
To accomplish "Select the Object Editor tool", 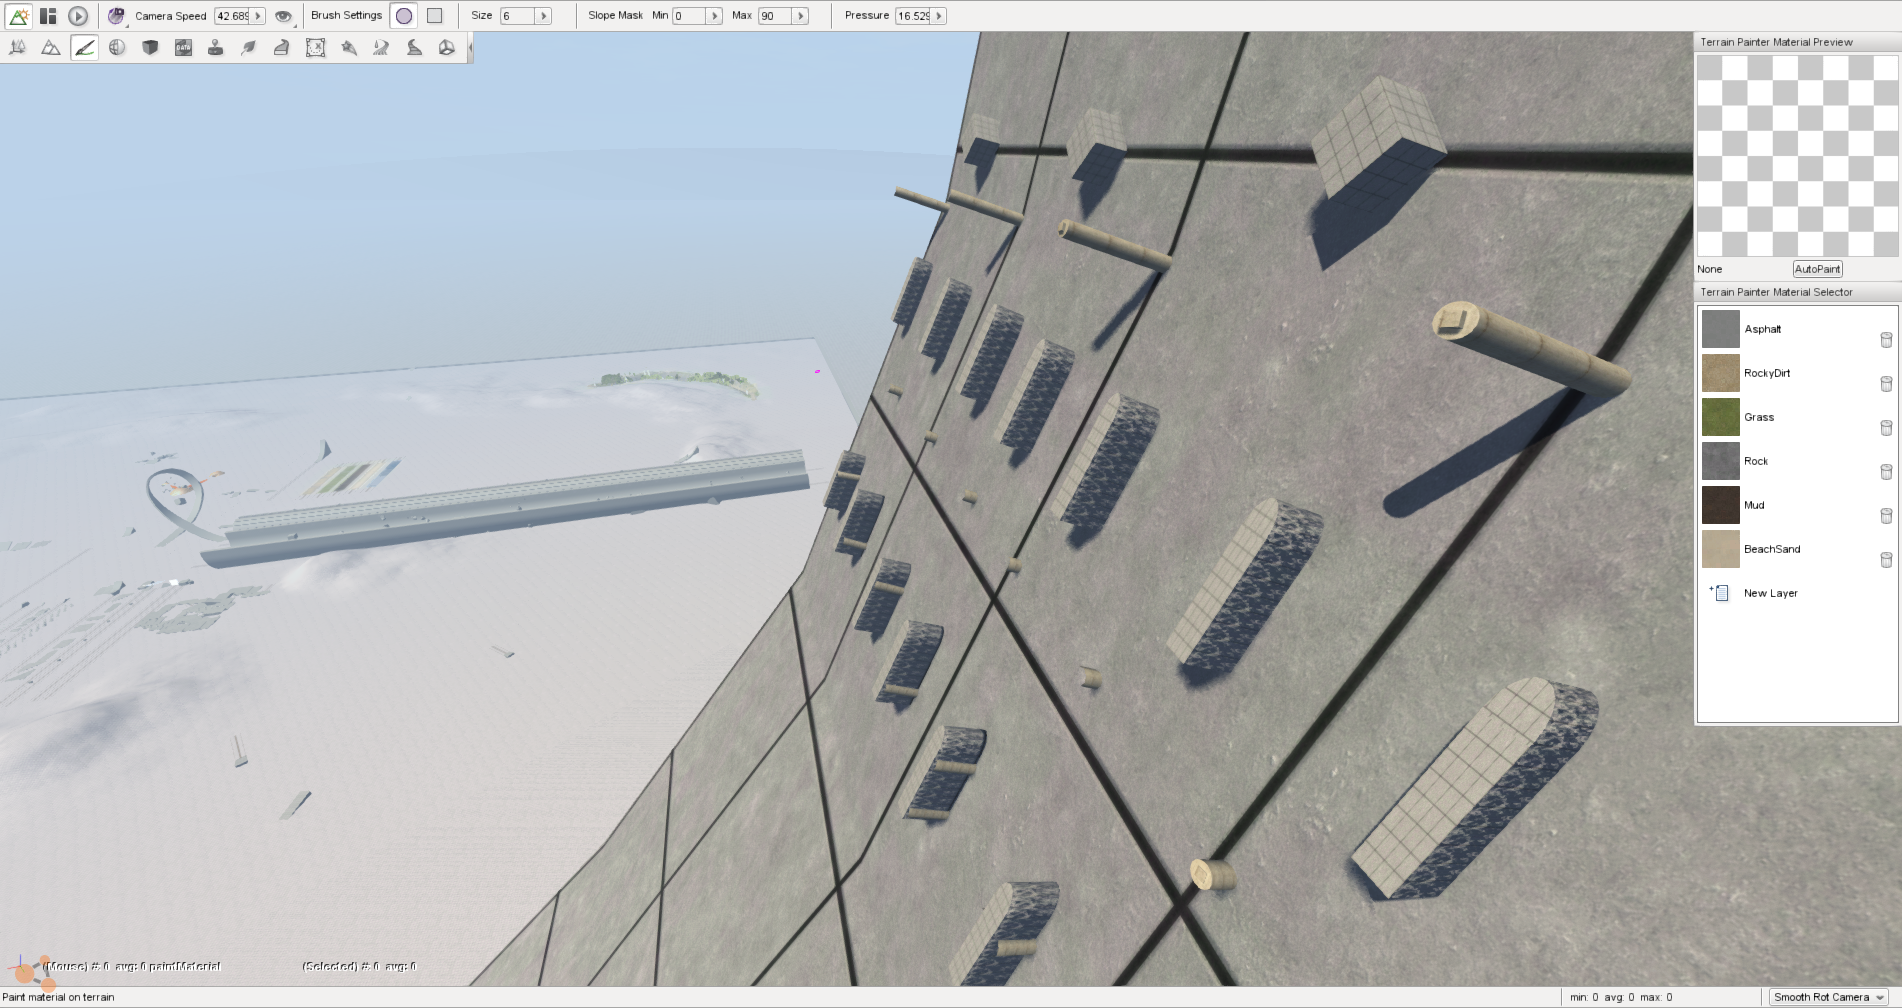I will (18, 47).
